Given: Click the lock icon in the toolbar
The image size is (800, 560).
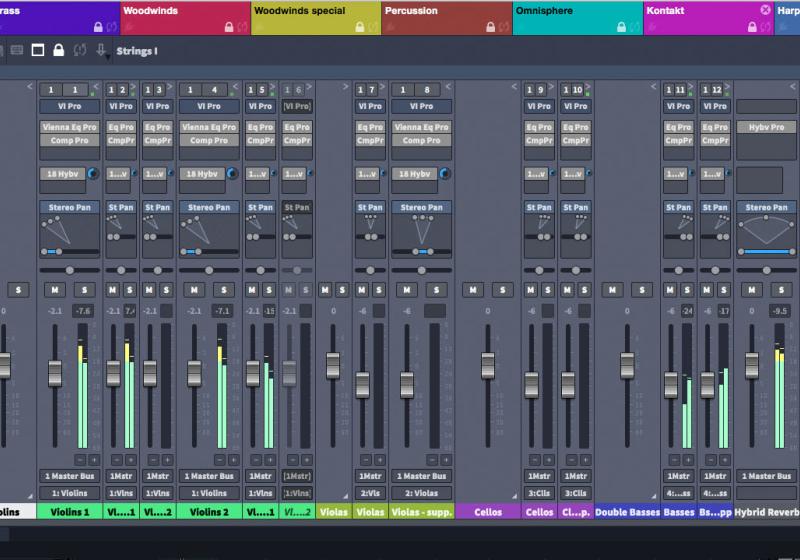Looking at the screenshot, I should point(59,50).
